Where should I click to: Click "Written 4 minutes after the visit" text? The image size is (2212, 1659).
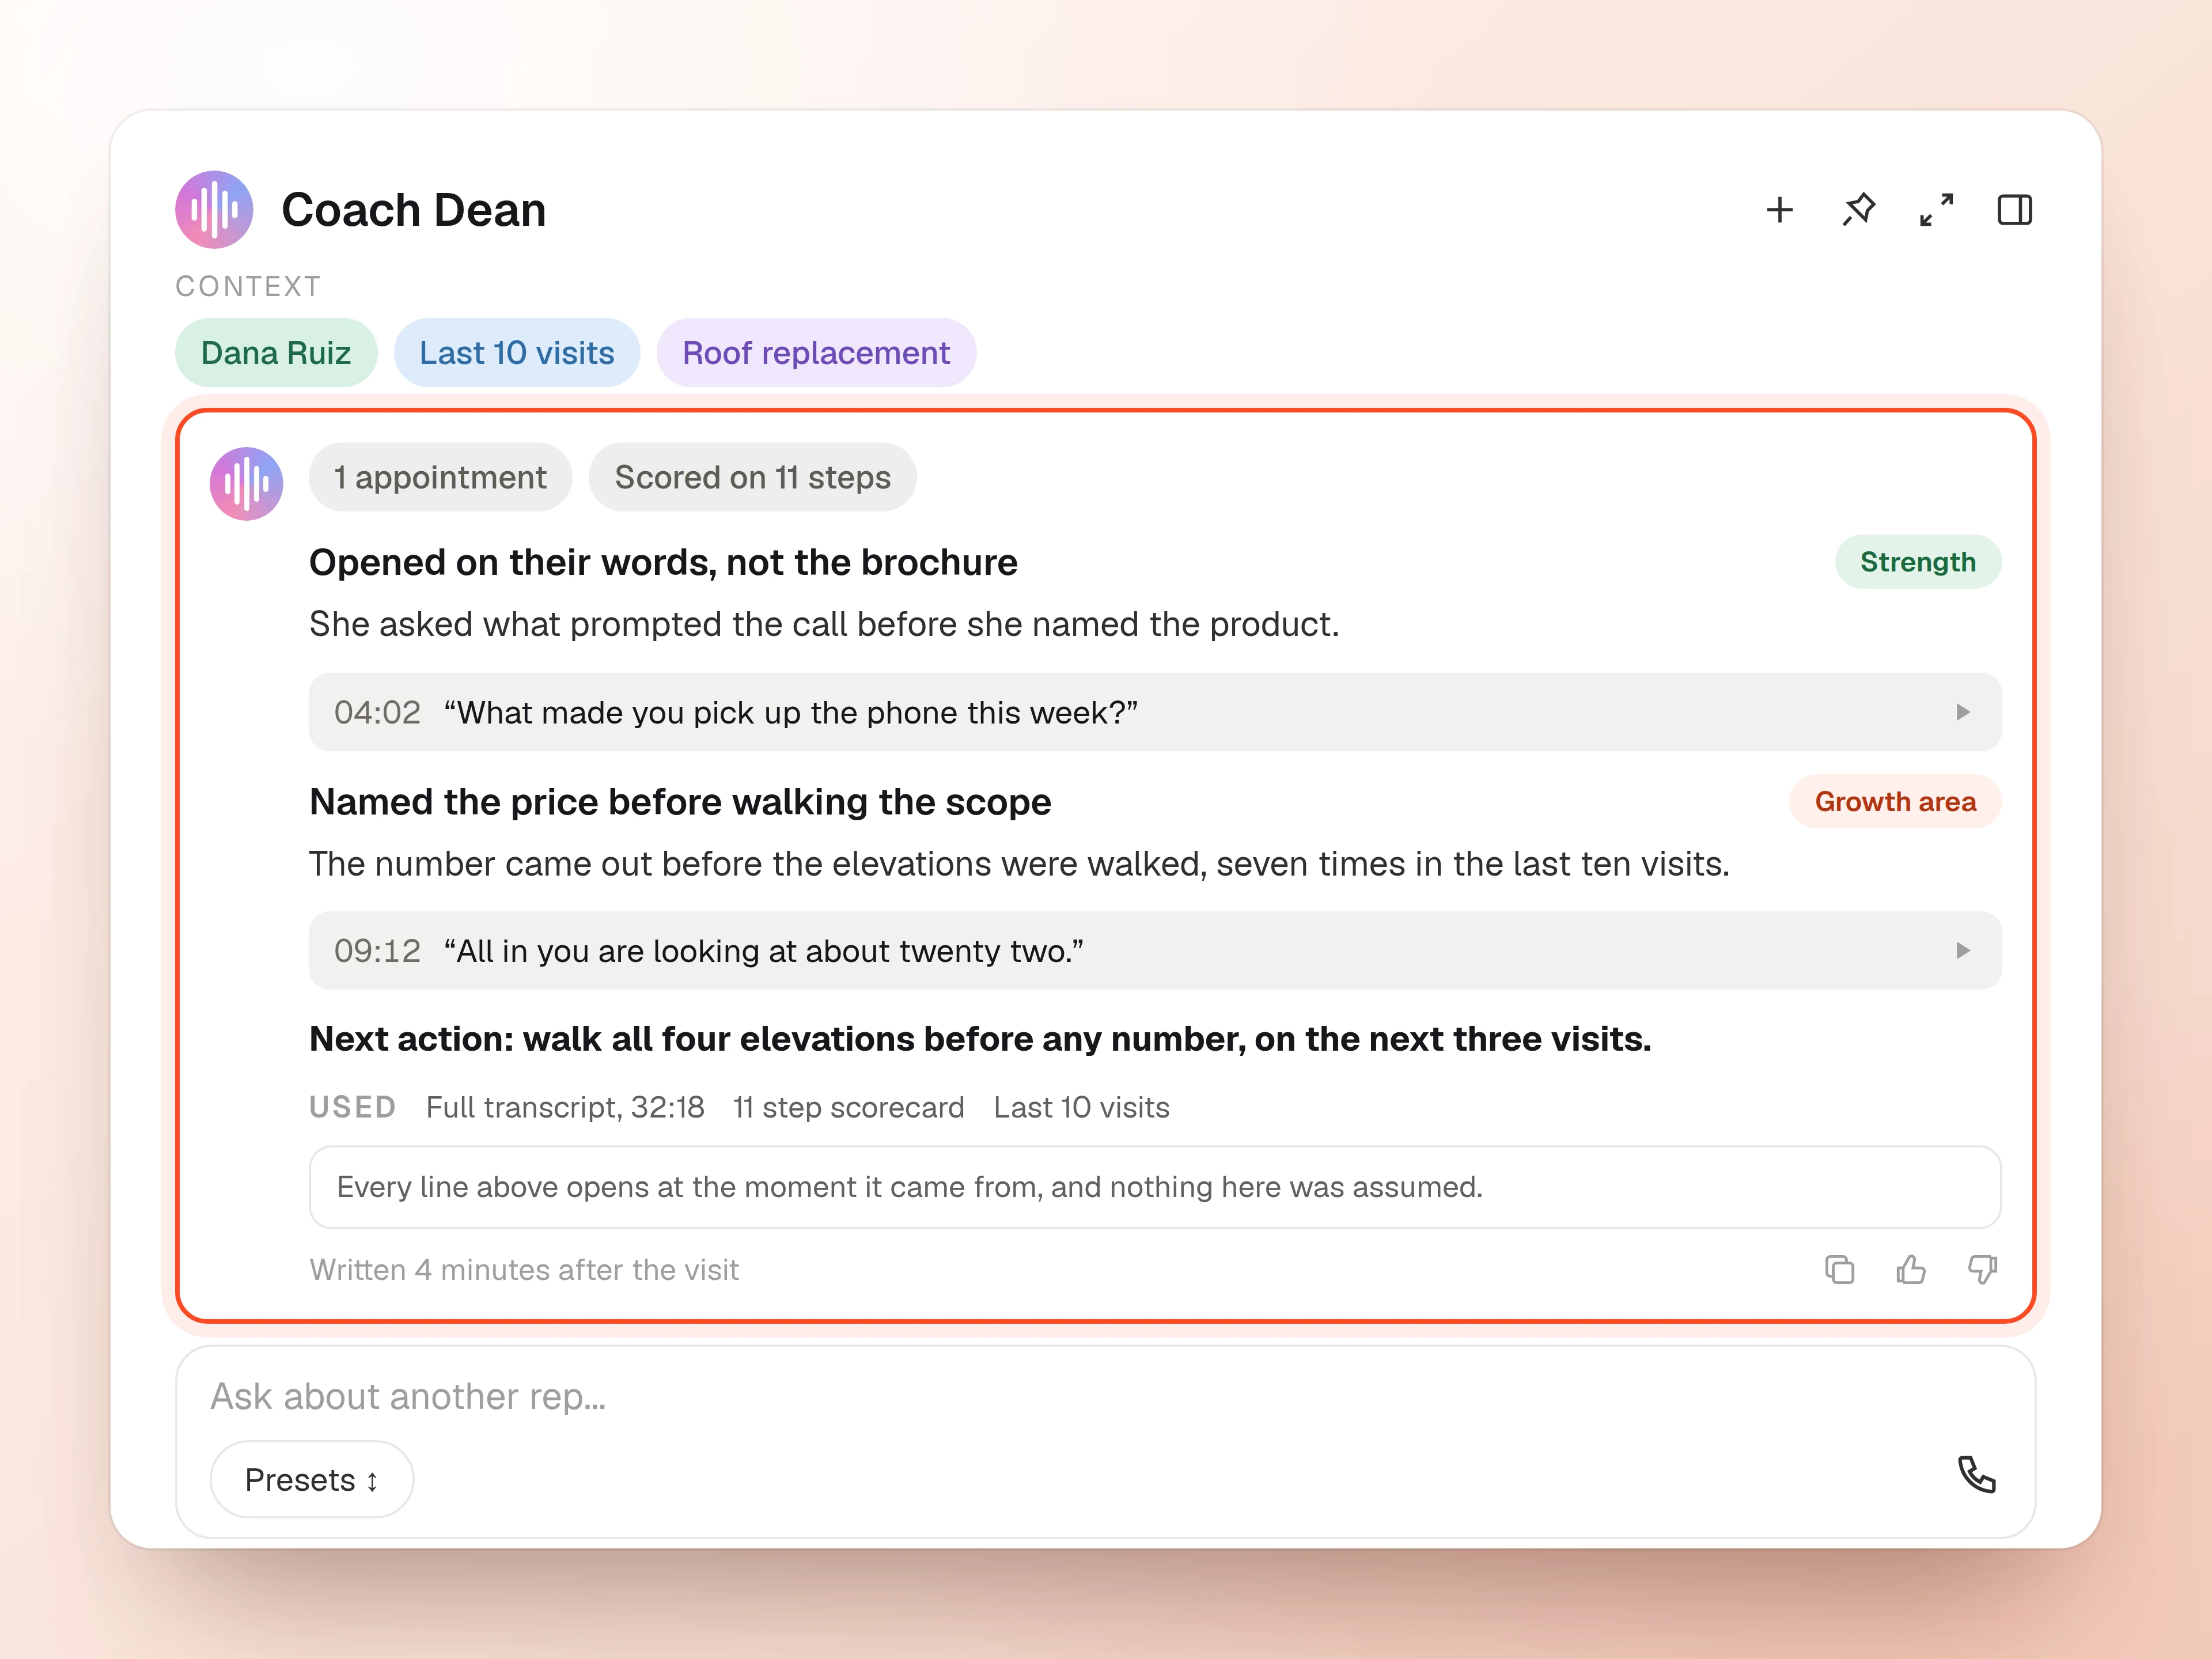(524, 1269)
